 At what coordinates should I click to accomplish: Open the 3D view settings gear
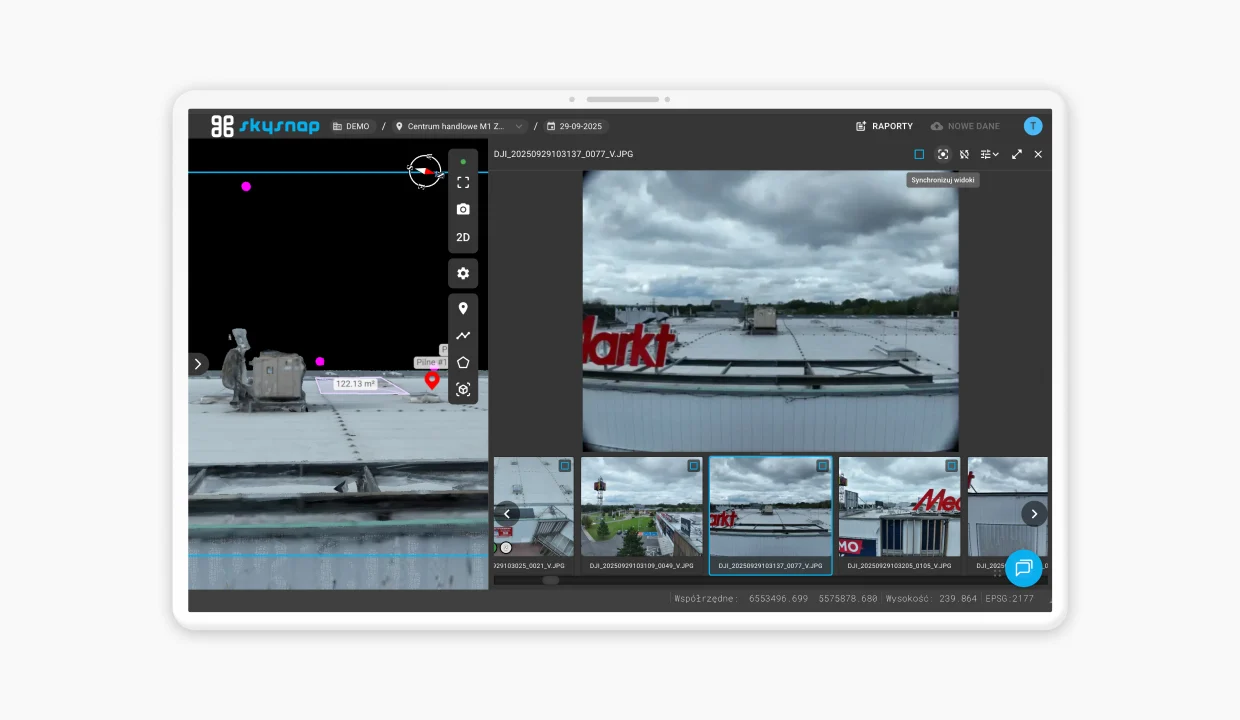point(463,273)
